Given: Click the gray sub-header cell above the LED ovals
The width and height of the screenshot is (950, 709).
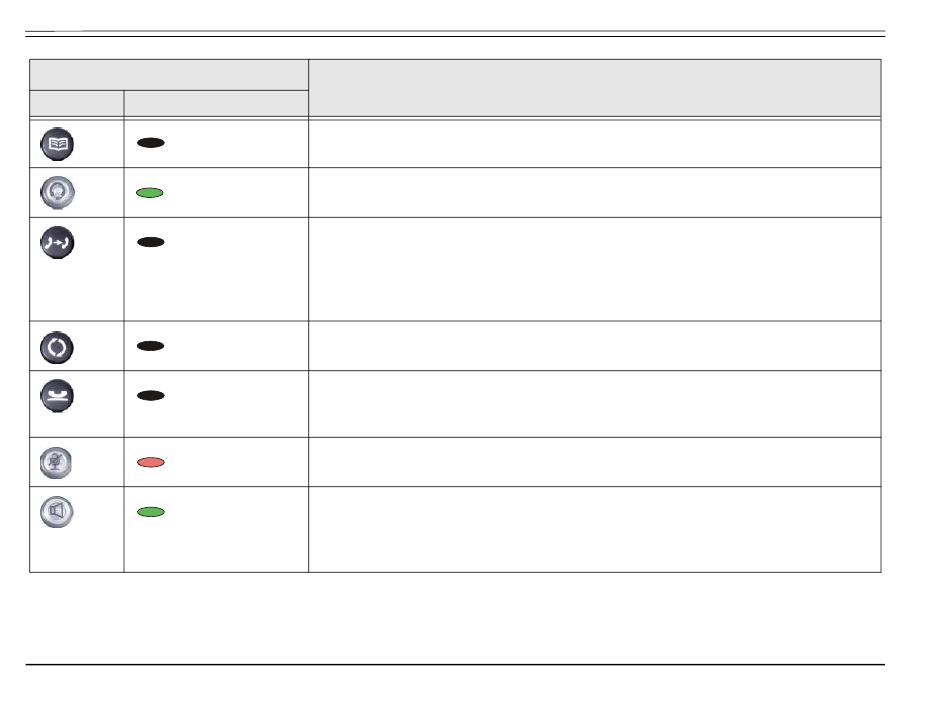Looking at the screenshot, I should (x=216, y=103).
